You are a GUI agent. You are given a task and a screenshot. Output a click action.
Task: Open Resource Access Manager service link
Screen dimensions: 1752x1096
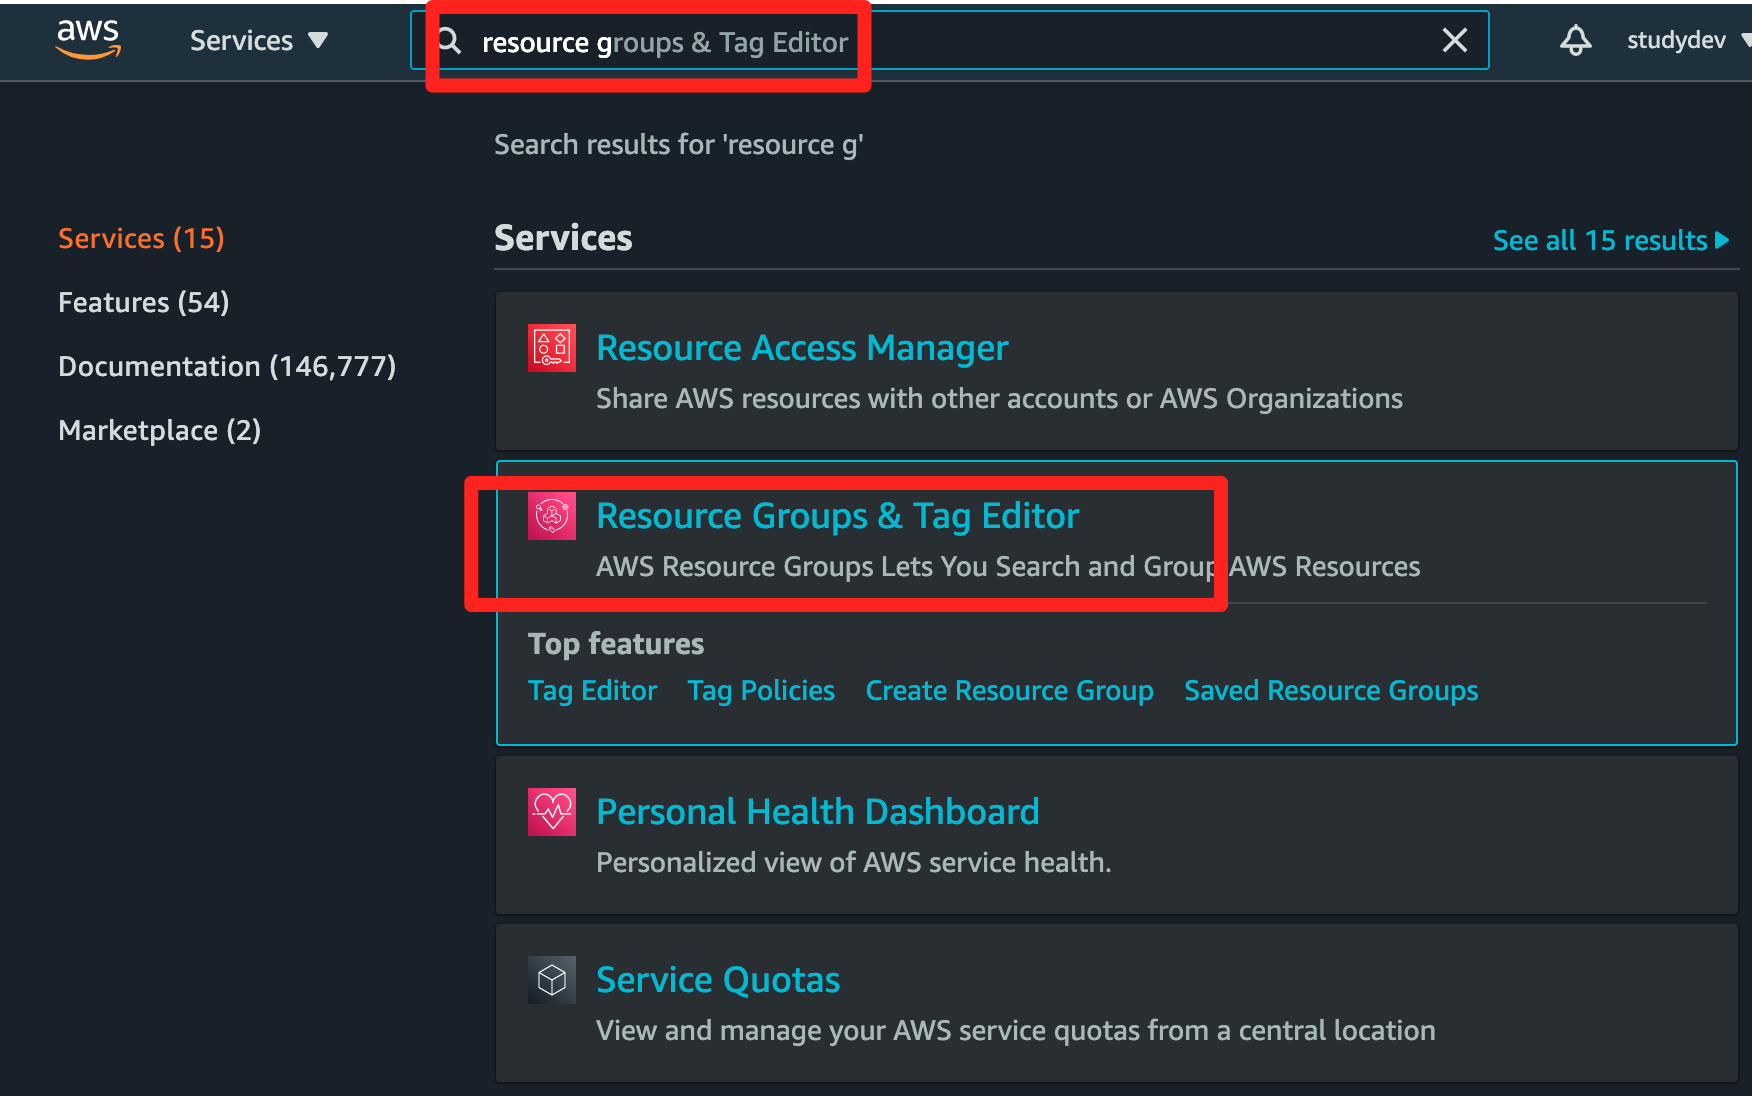[x=802, y=348]
